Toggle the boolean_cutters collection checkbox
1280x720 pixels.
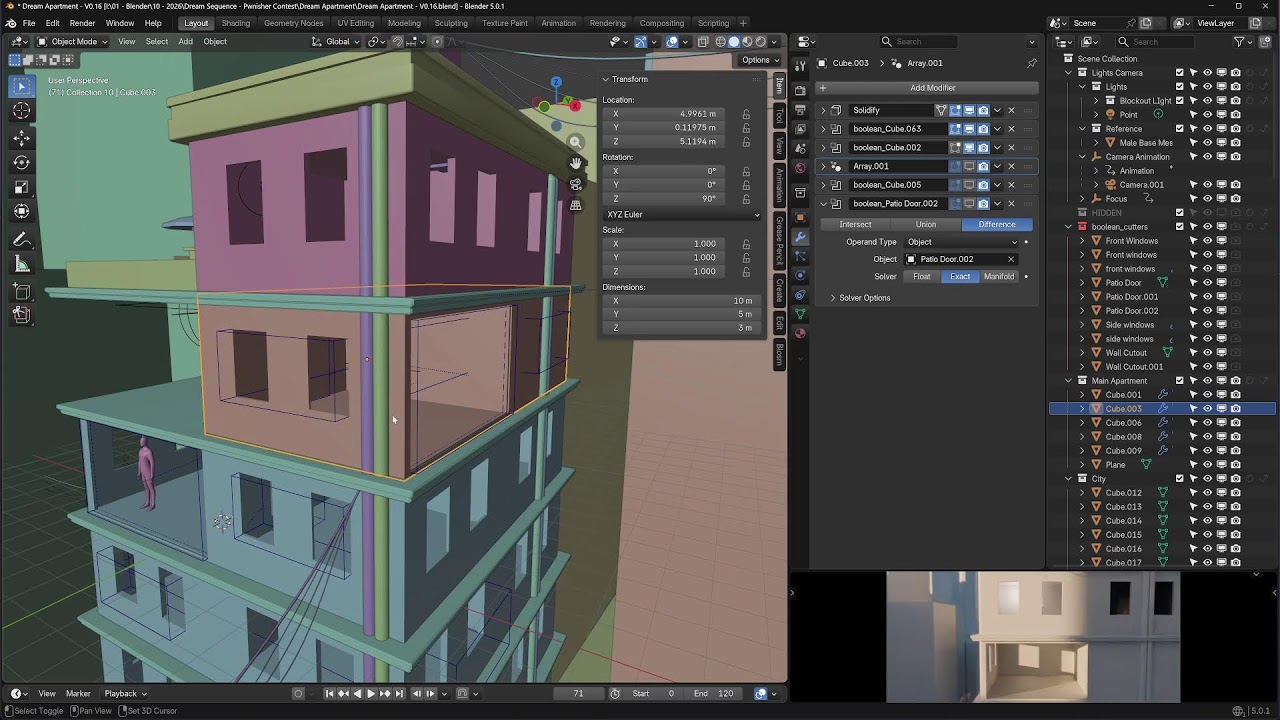pyautogui.click(x=1179, y=227)
